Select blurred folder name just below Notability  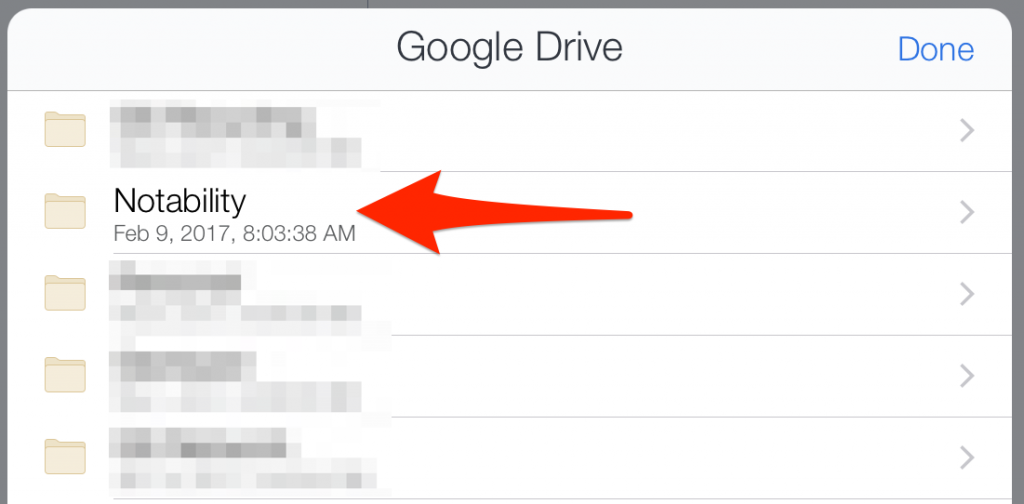tap(175, 281)
